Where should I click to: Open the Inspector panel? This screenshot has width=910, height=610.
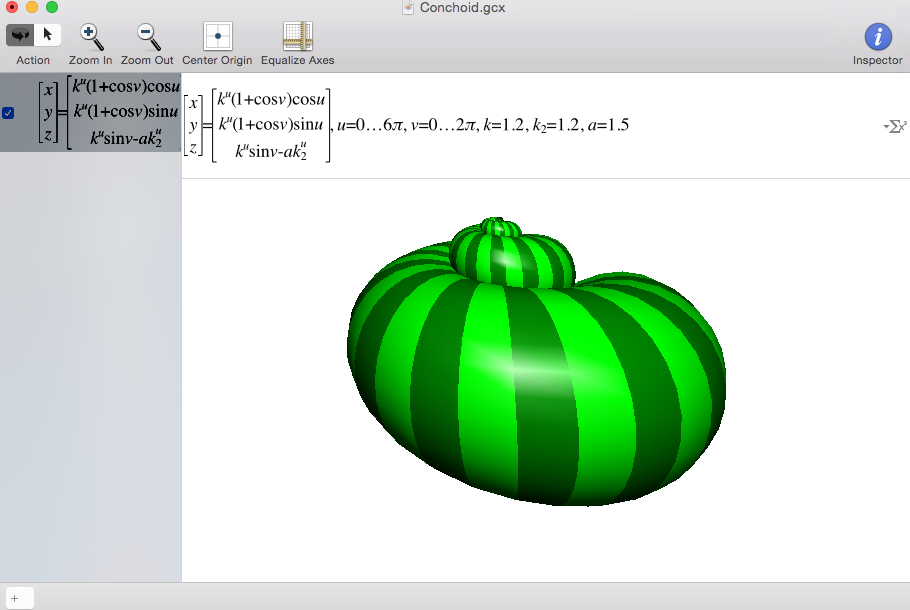(x=878, y=37)
